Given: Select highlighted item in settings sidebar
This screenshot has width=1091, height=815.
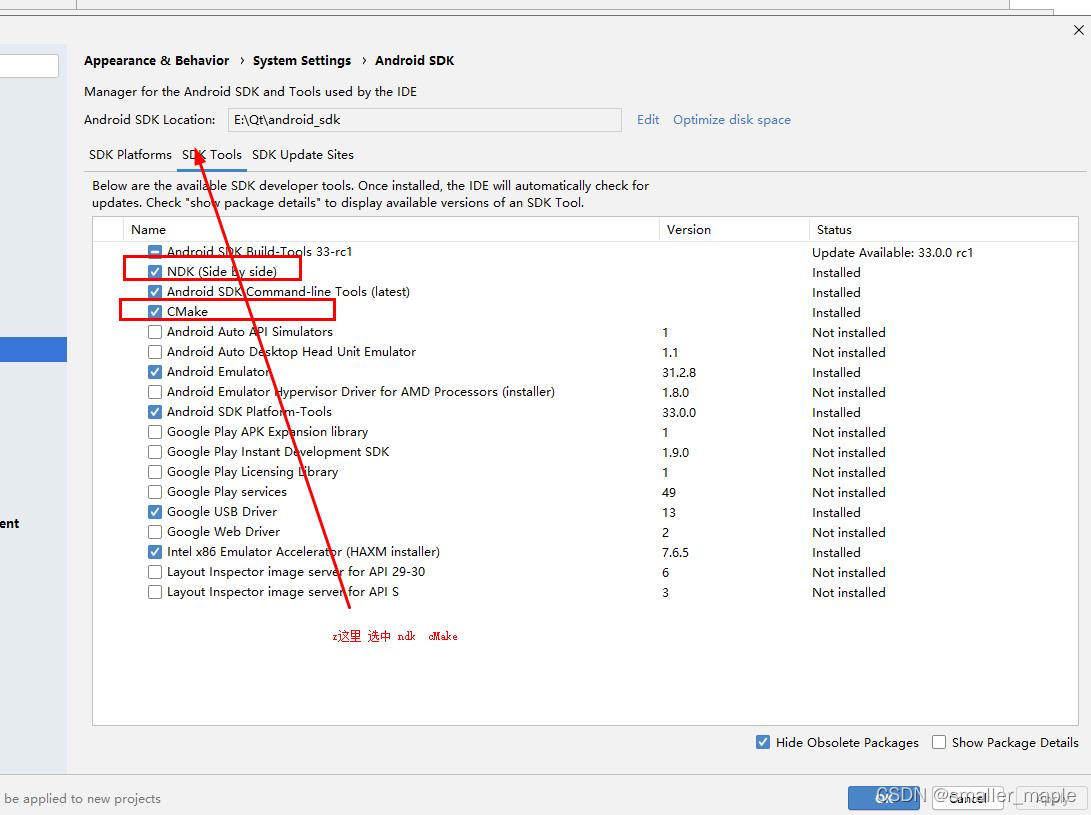Looking at the screenshot, I should click(33, 349).
